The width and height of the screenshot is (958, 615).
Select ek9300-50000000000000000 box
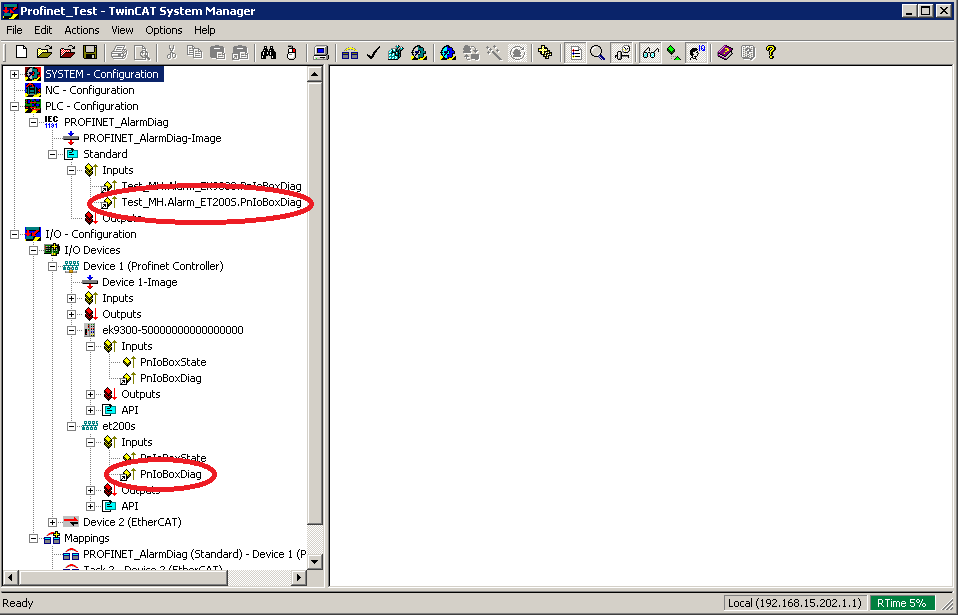pyautogui.click(x=173, y=330)
